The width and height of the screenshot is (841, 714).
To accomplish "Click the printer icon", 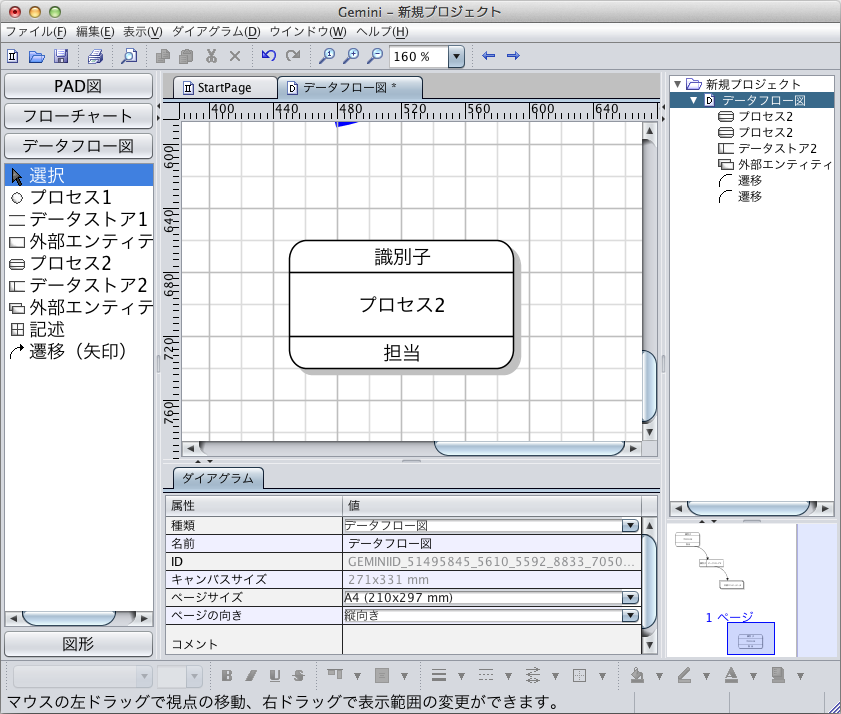I will pyautogui.click(x=95, y=56).
